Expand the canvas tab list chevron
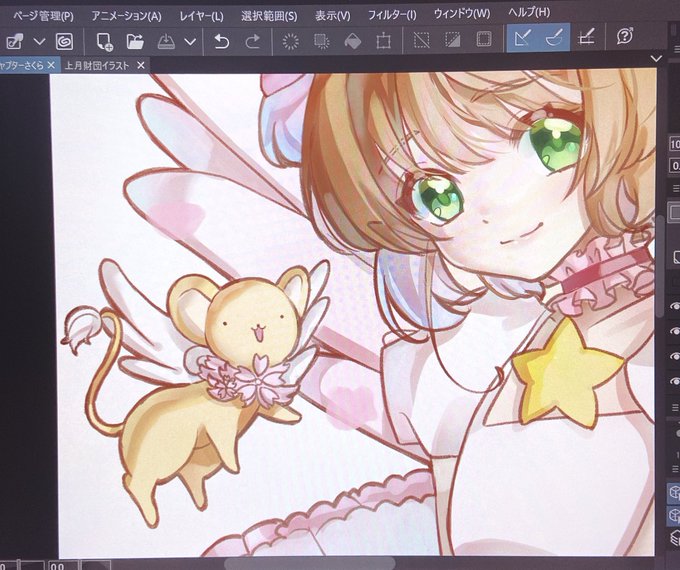This screenshot has height=570, width=680. pos(656,58)
